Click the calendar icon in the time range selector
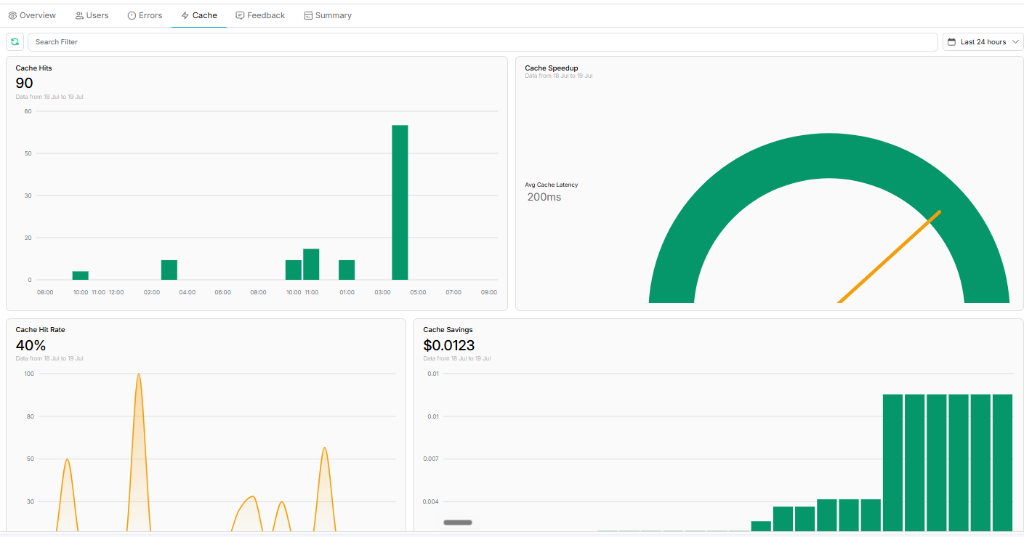 952,42
